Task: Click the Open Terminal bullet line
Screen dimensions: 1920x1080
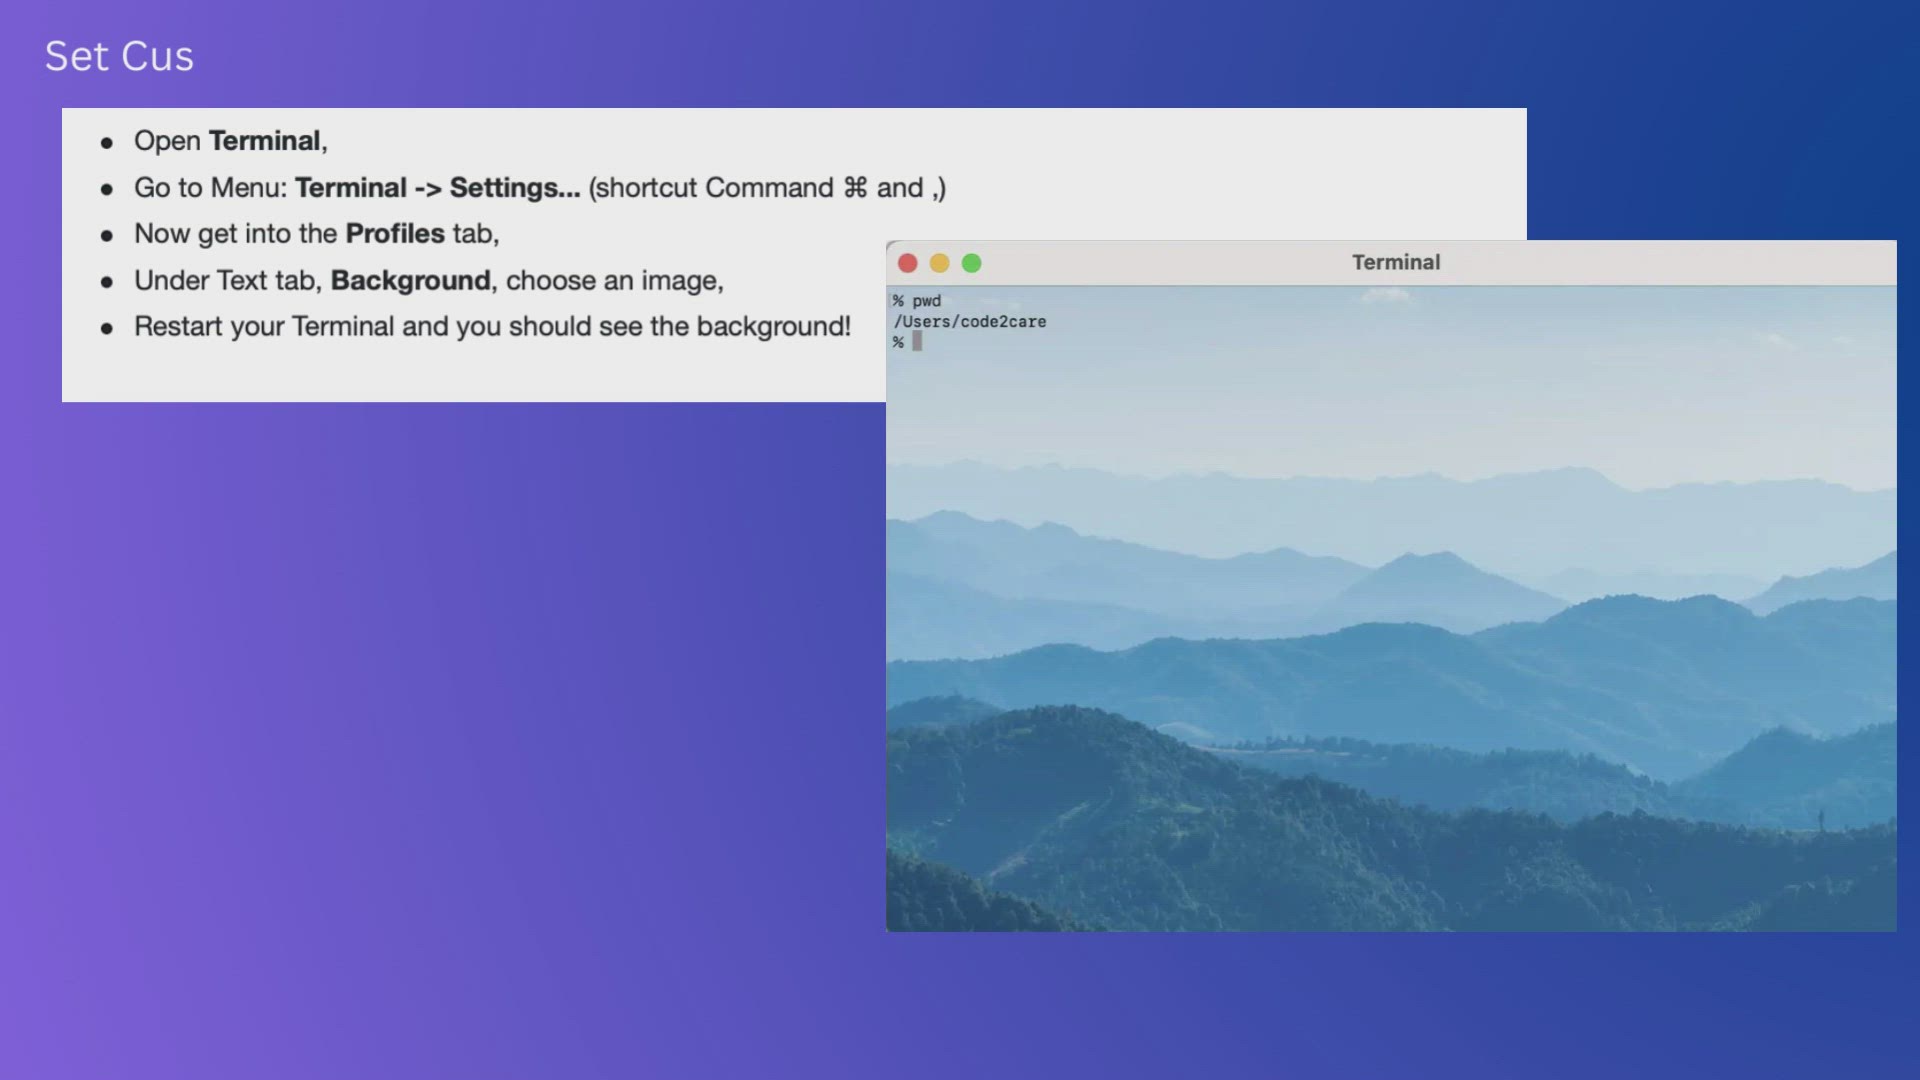Action: [x=230, y=141]
